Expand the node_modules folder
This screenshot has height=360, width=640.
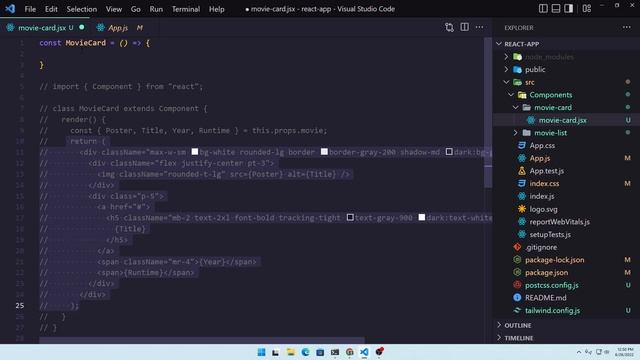tap(506, 57)
